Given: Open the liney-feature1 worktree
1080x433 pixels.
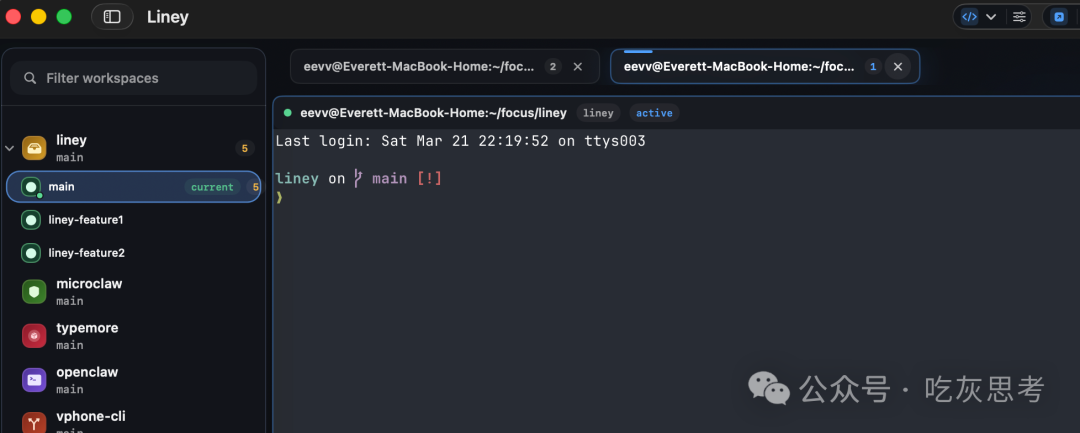Looking at the screenshot, I should click(134, 220).
